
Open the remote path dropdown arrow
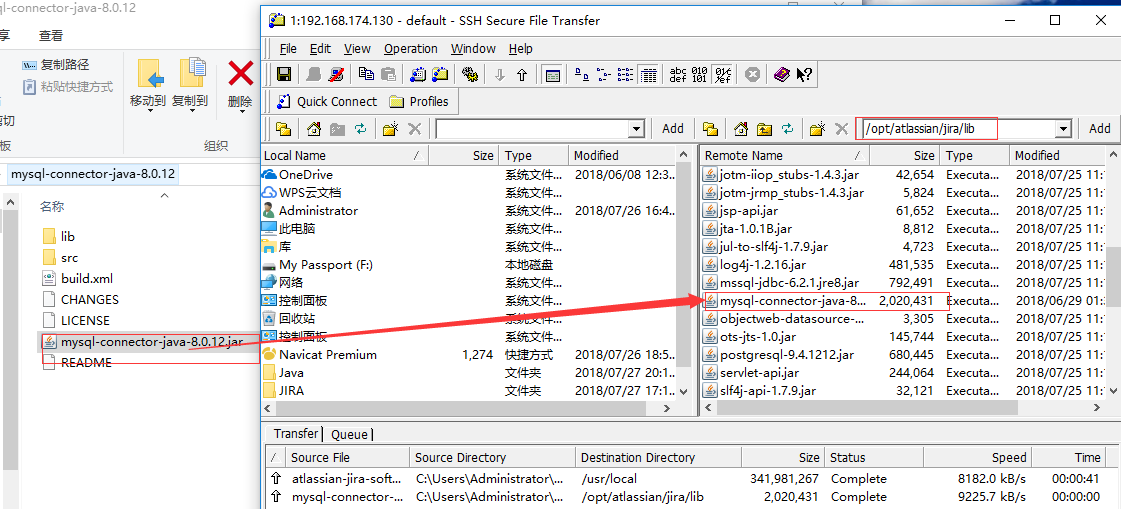[x=1064, y=129]
